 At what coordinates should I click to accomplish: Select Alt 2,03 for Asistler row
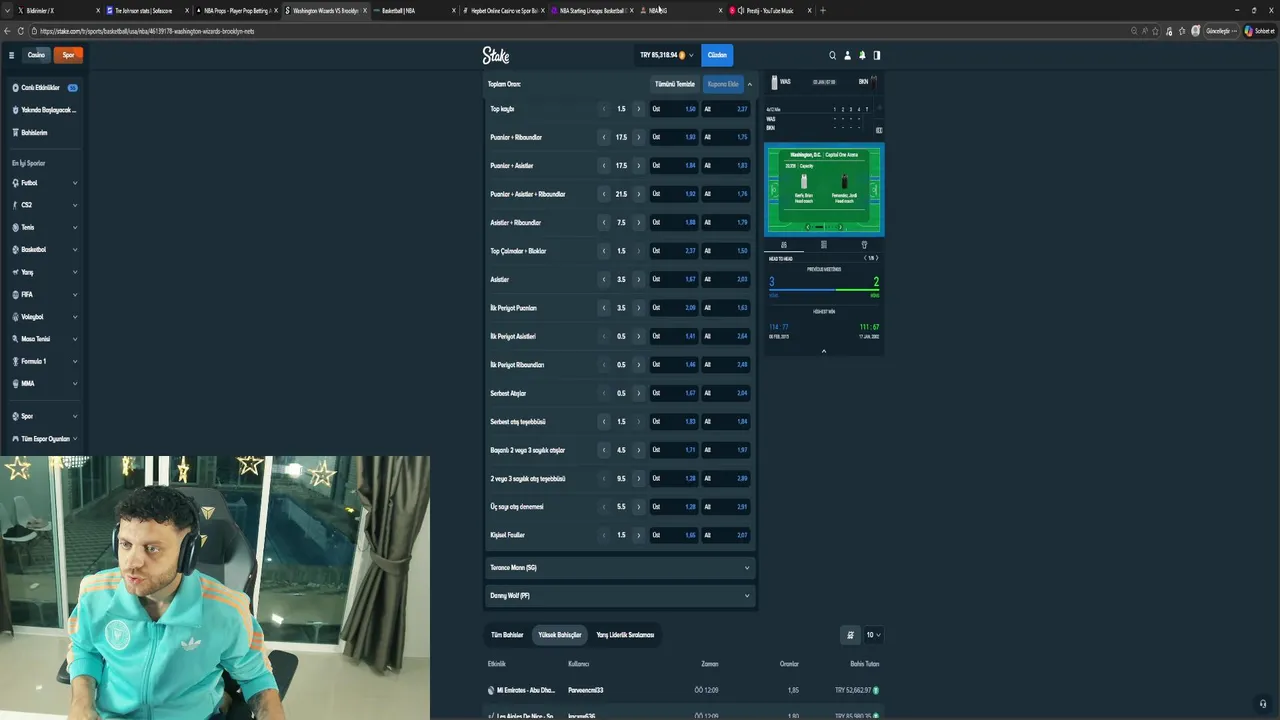tap(726, 279)
